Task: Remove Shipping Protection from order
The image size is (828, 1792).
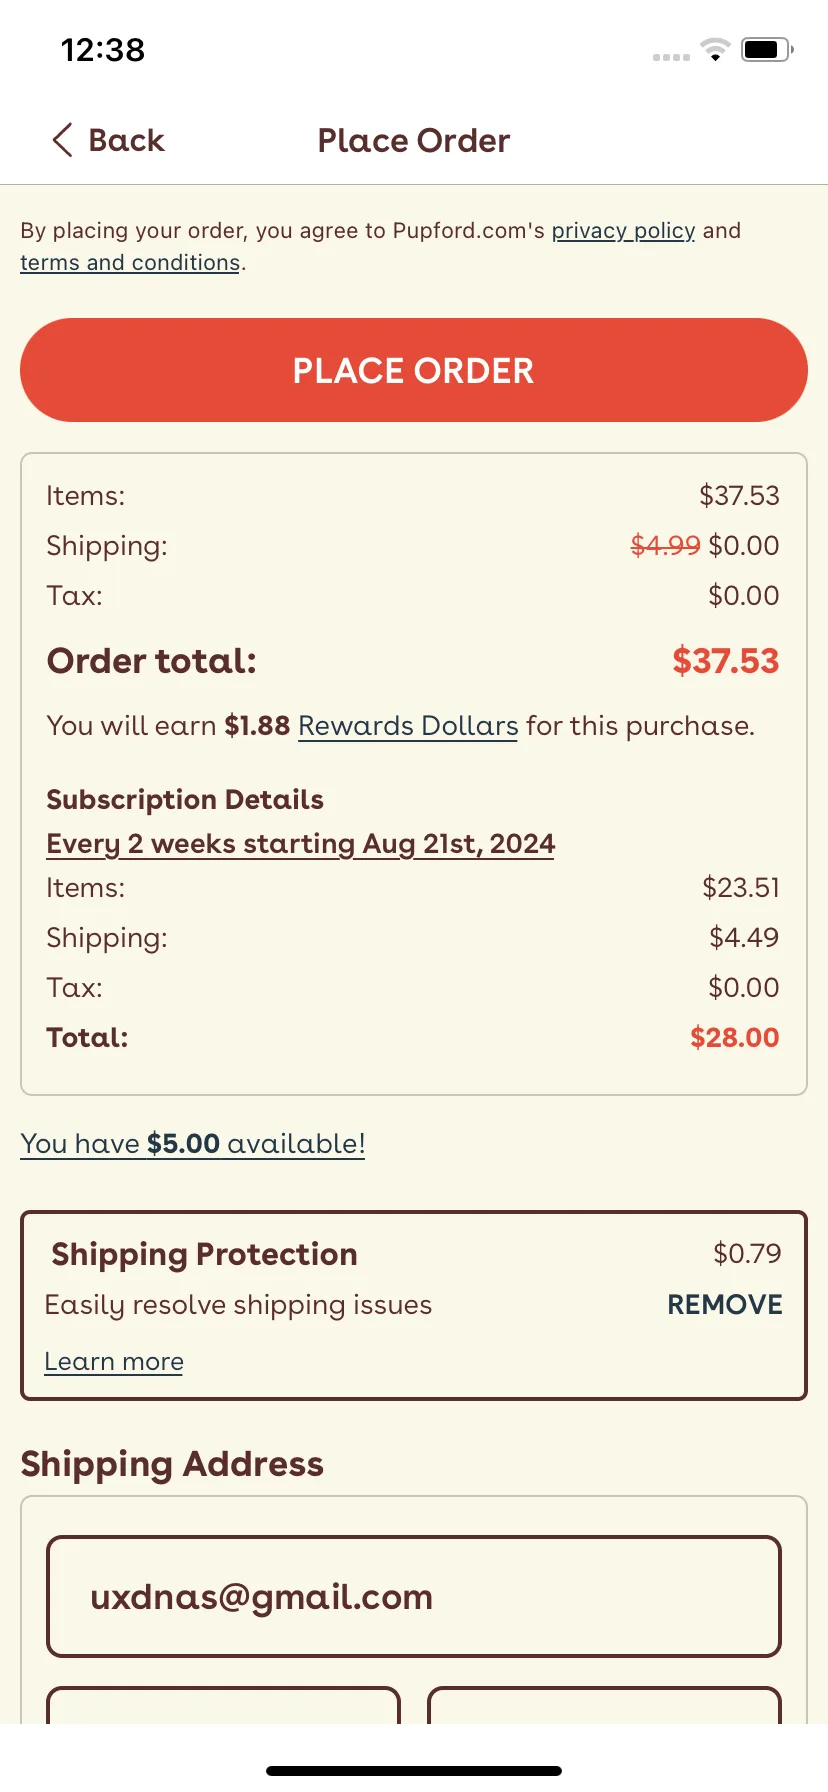Action: 724,1305
